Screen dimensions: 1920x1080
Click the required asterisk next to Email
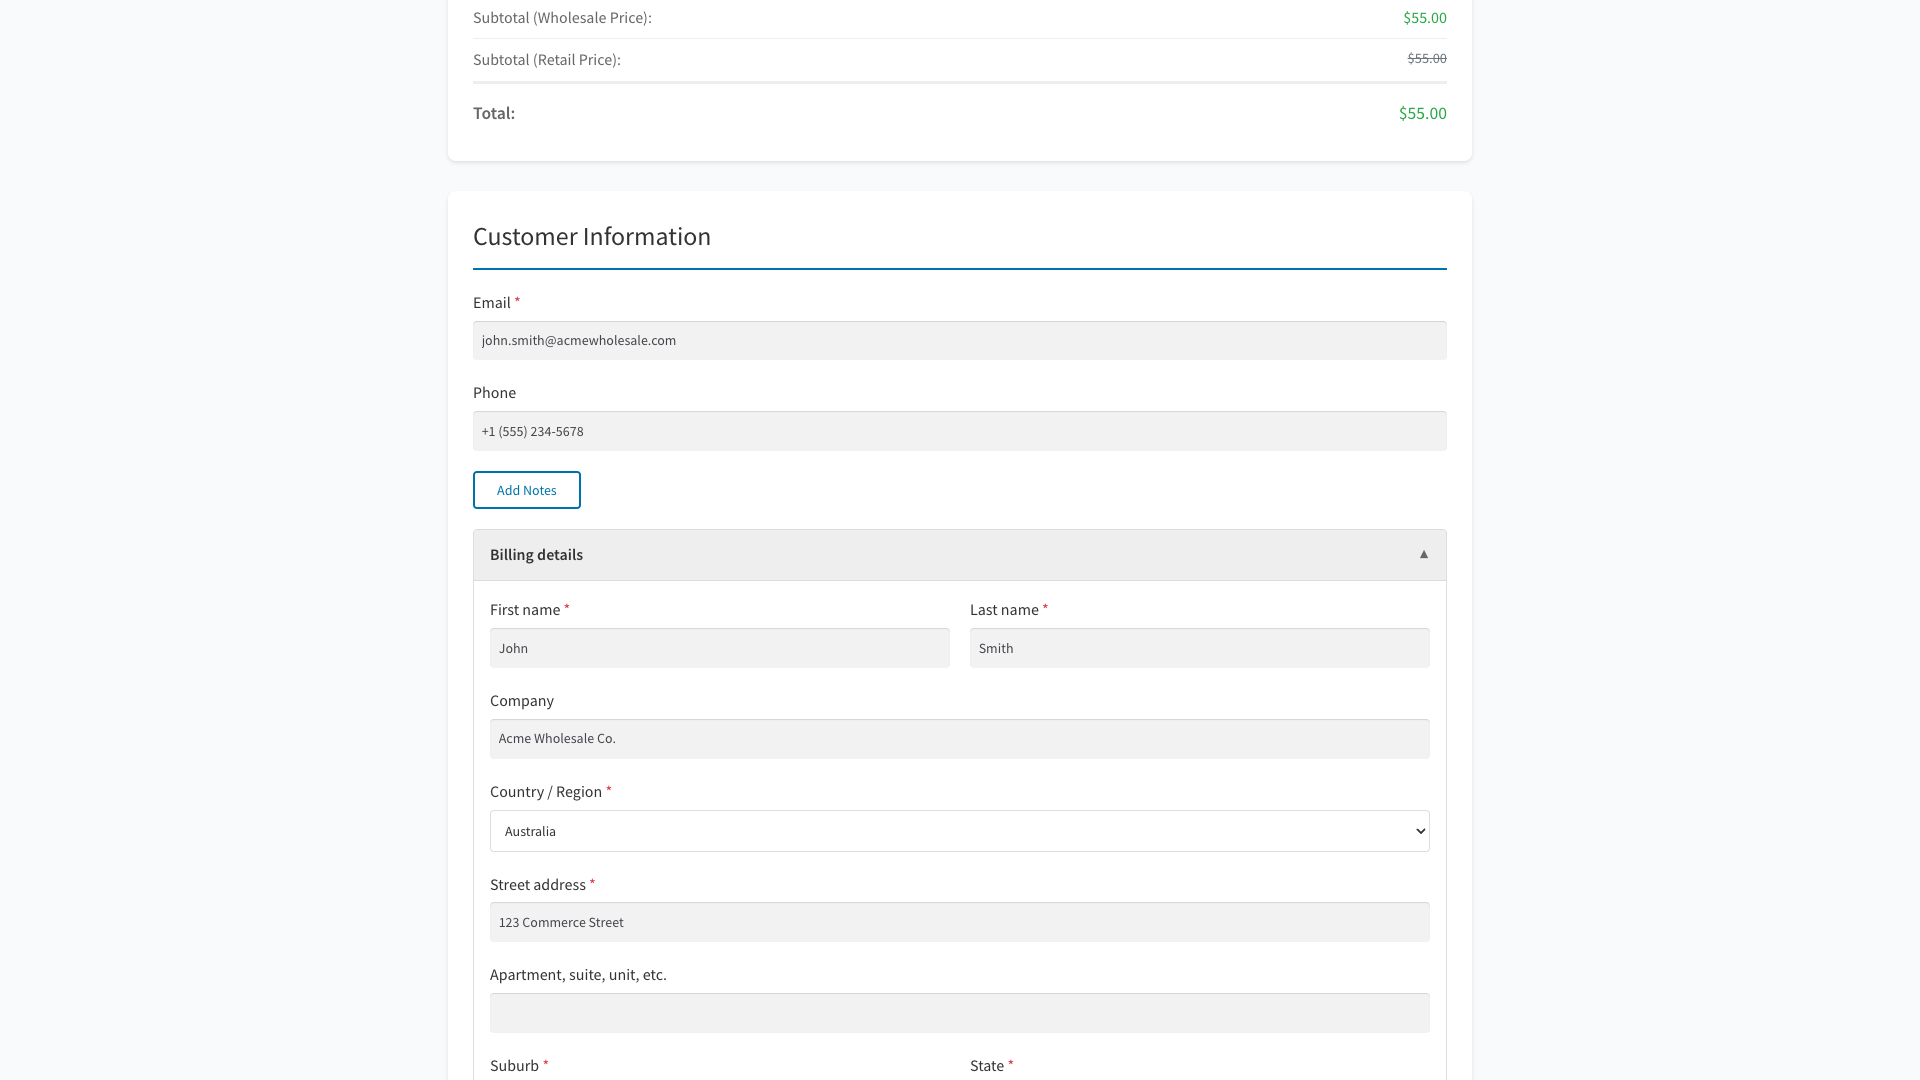(x=518, y=300)
